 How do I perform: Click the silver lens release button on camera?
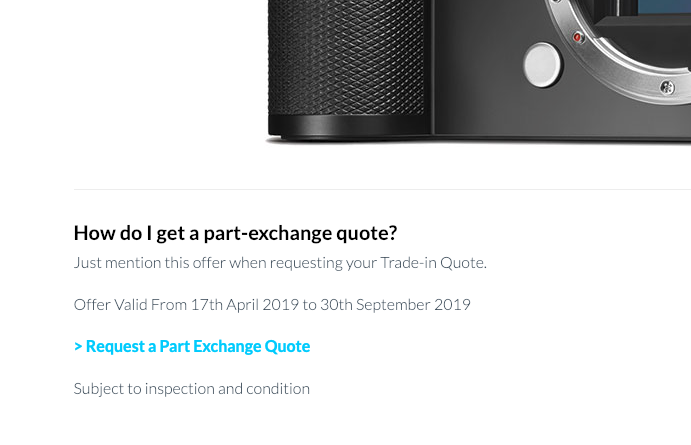pos(542,64)
